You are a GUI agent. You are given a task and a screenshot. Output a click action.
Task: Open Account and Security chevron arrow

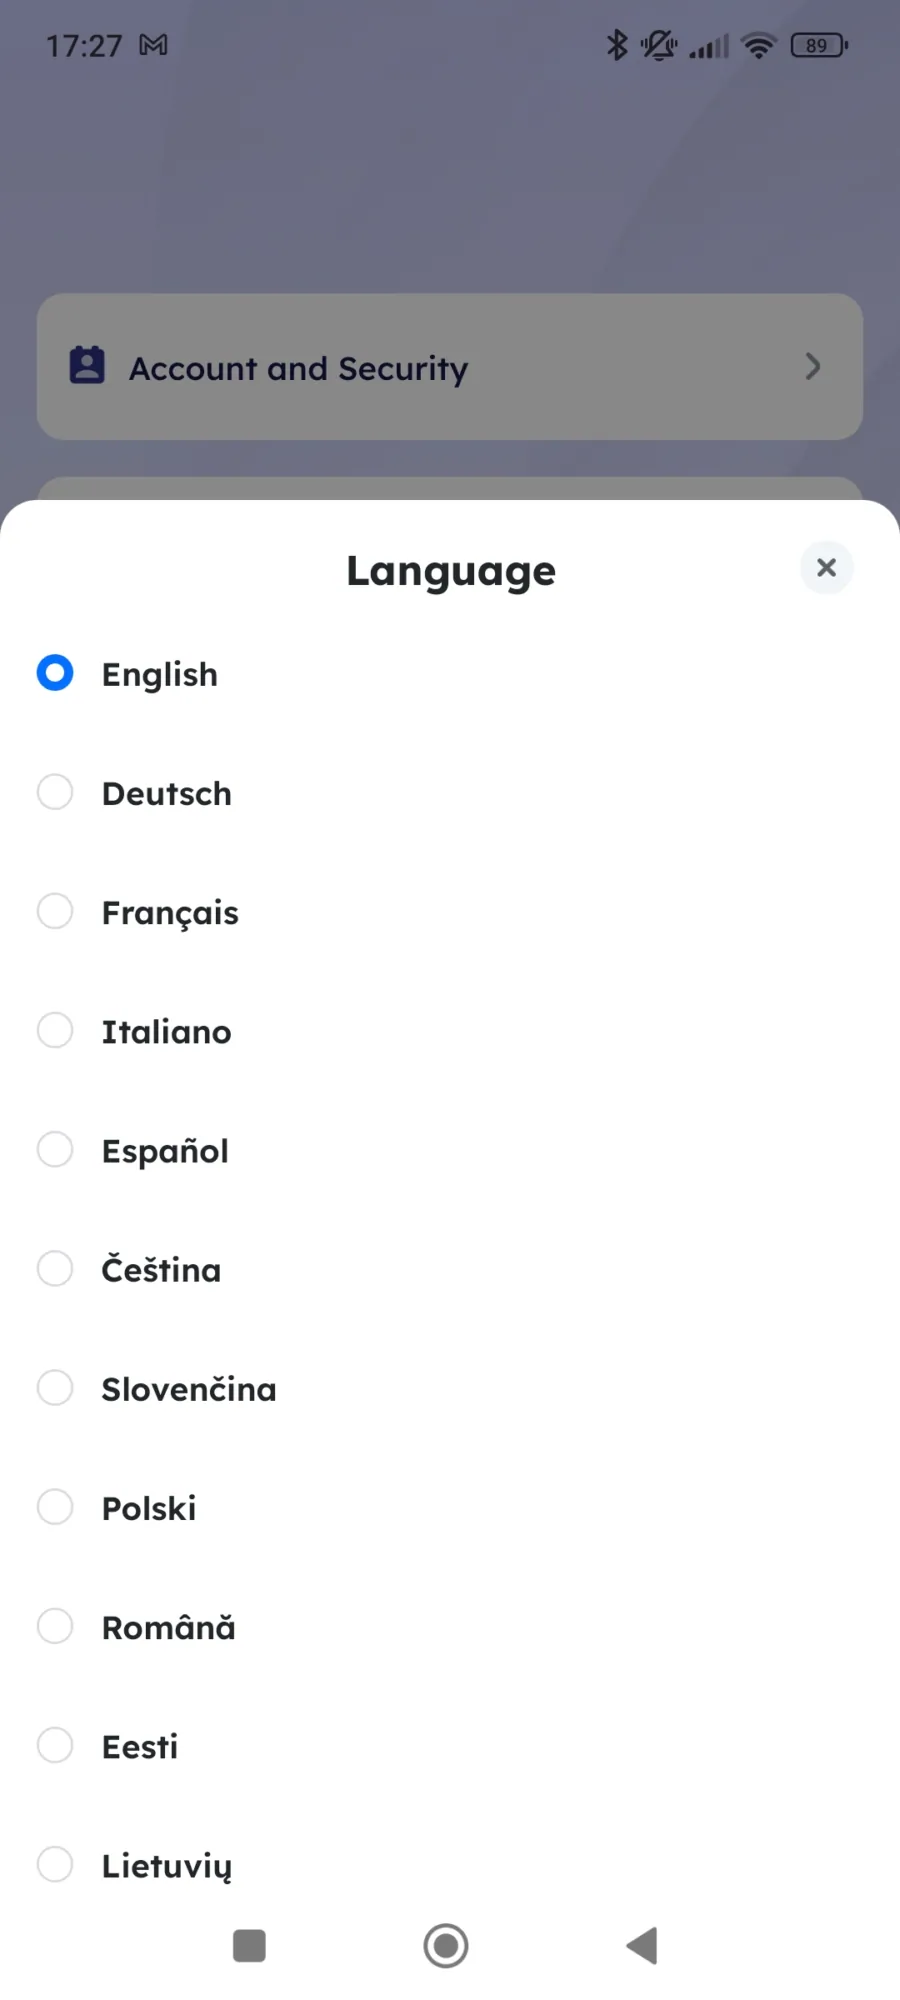813,366
